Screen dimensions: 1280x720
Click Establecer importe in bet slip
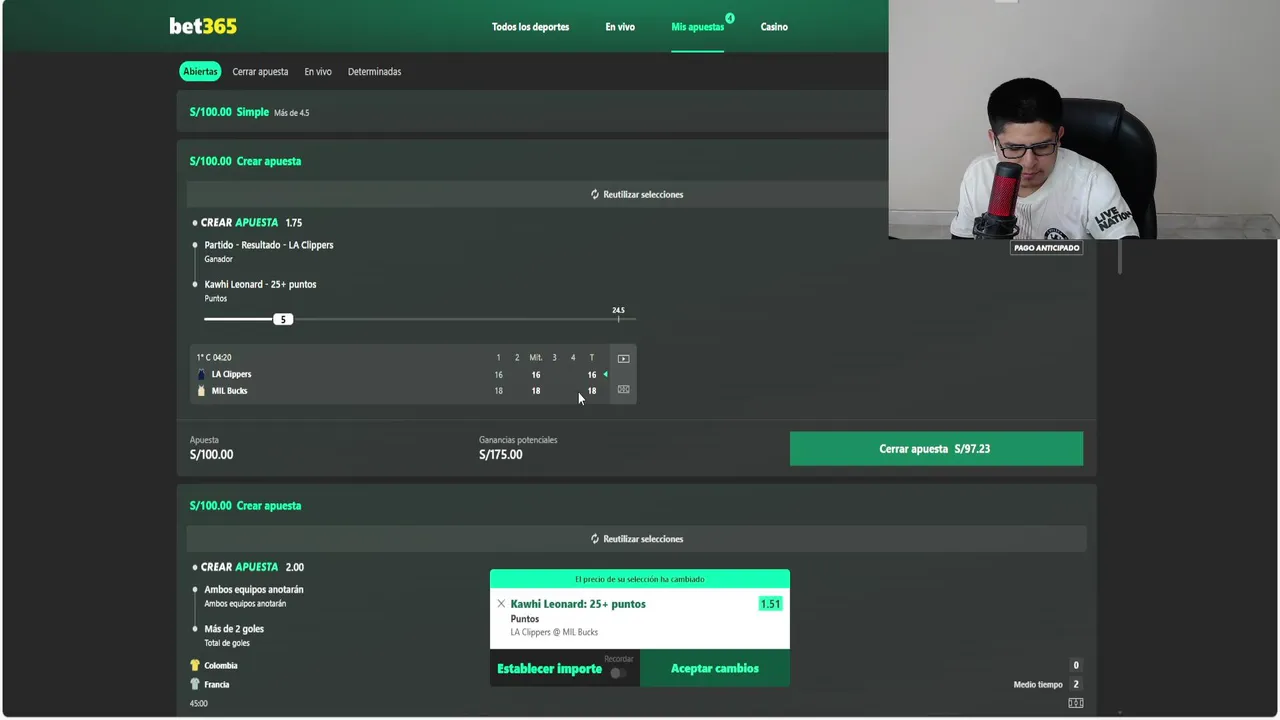549,669
